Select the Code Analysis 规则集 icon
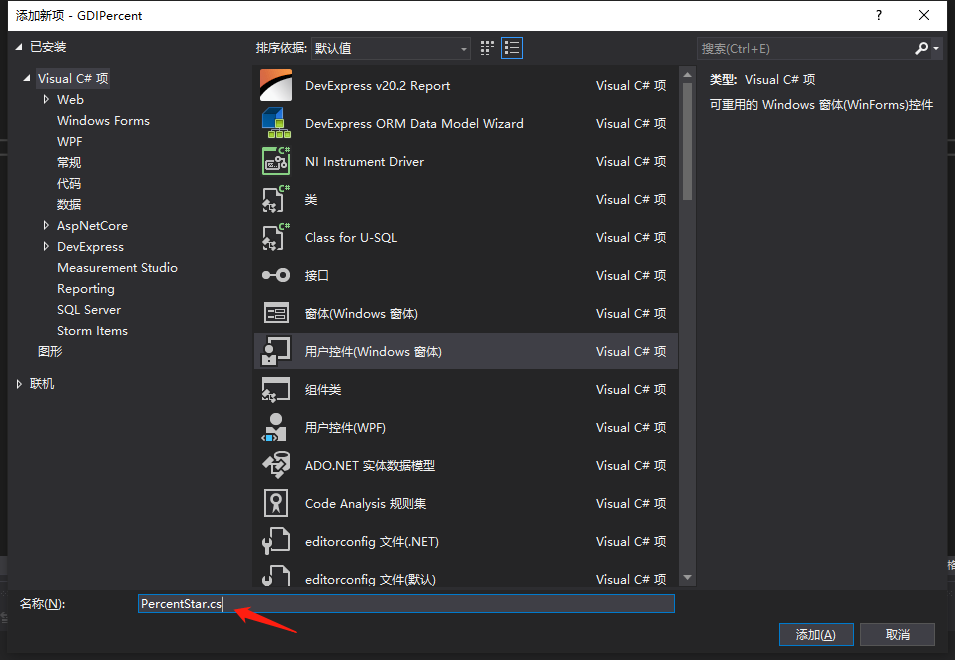955x660 pixels. [x=276, y=504]
